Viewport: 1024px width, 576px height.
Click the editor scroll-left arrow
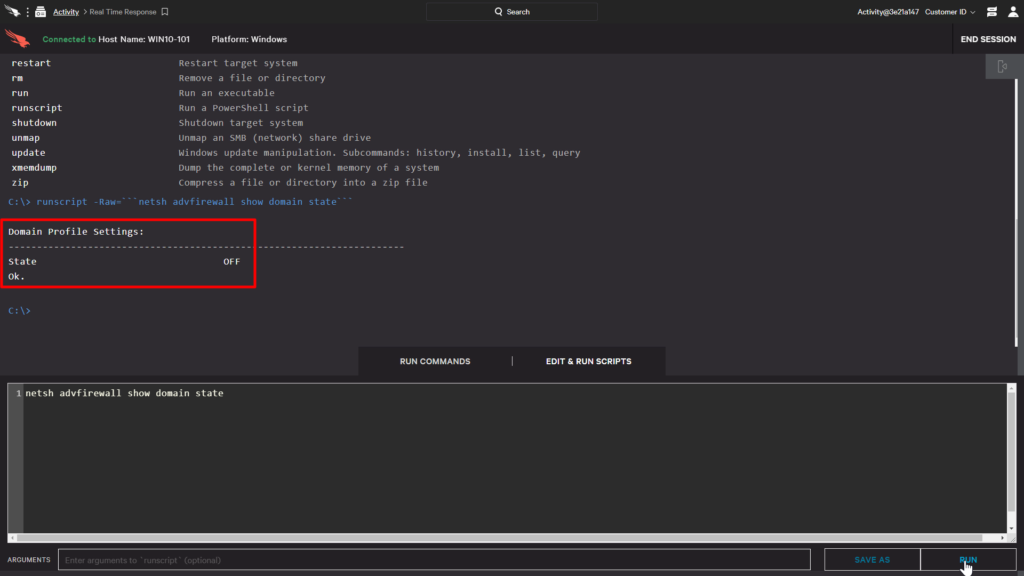pyautogui.click(x=12, y=538)
